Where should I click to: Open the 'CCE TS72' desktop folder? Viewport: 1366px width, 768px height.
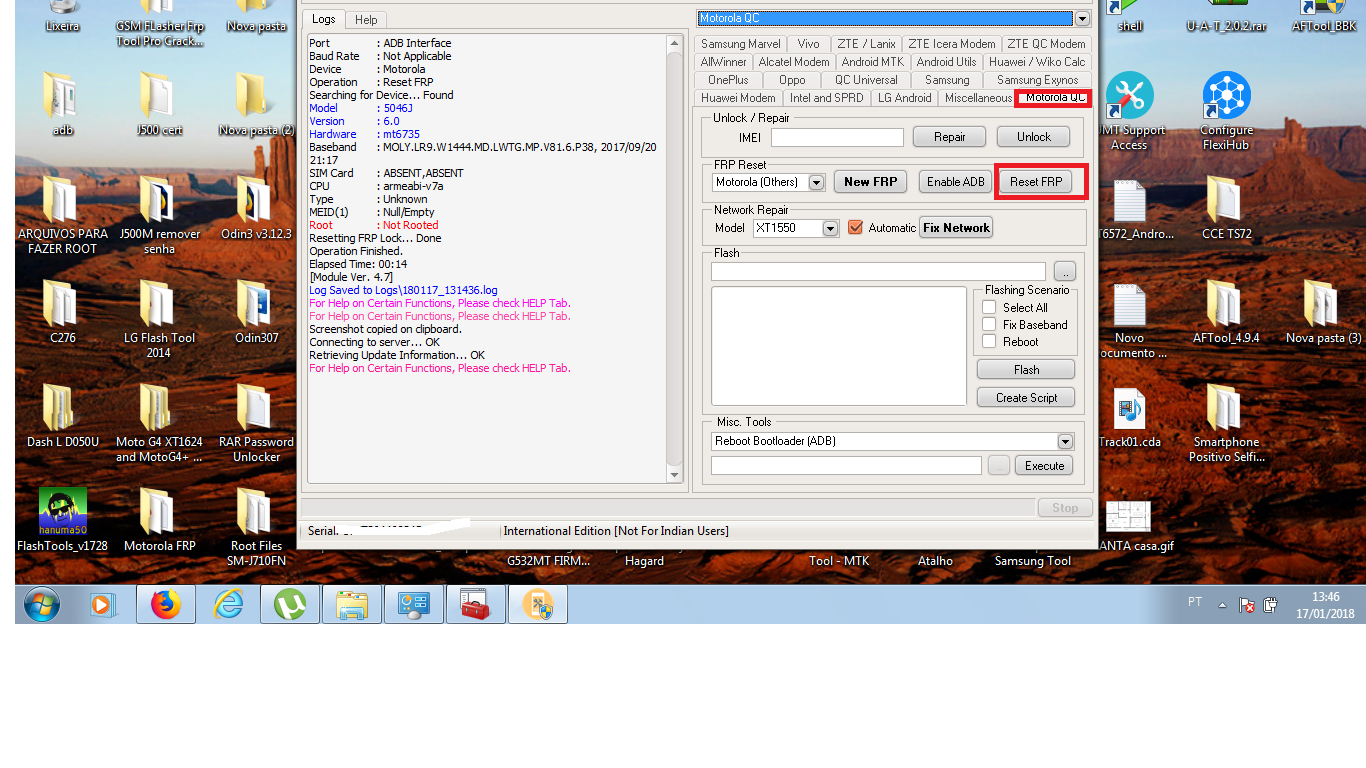point(1226,208)
